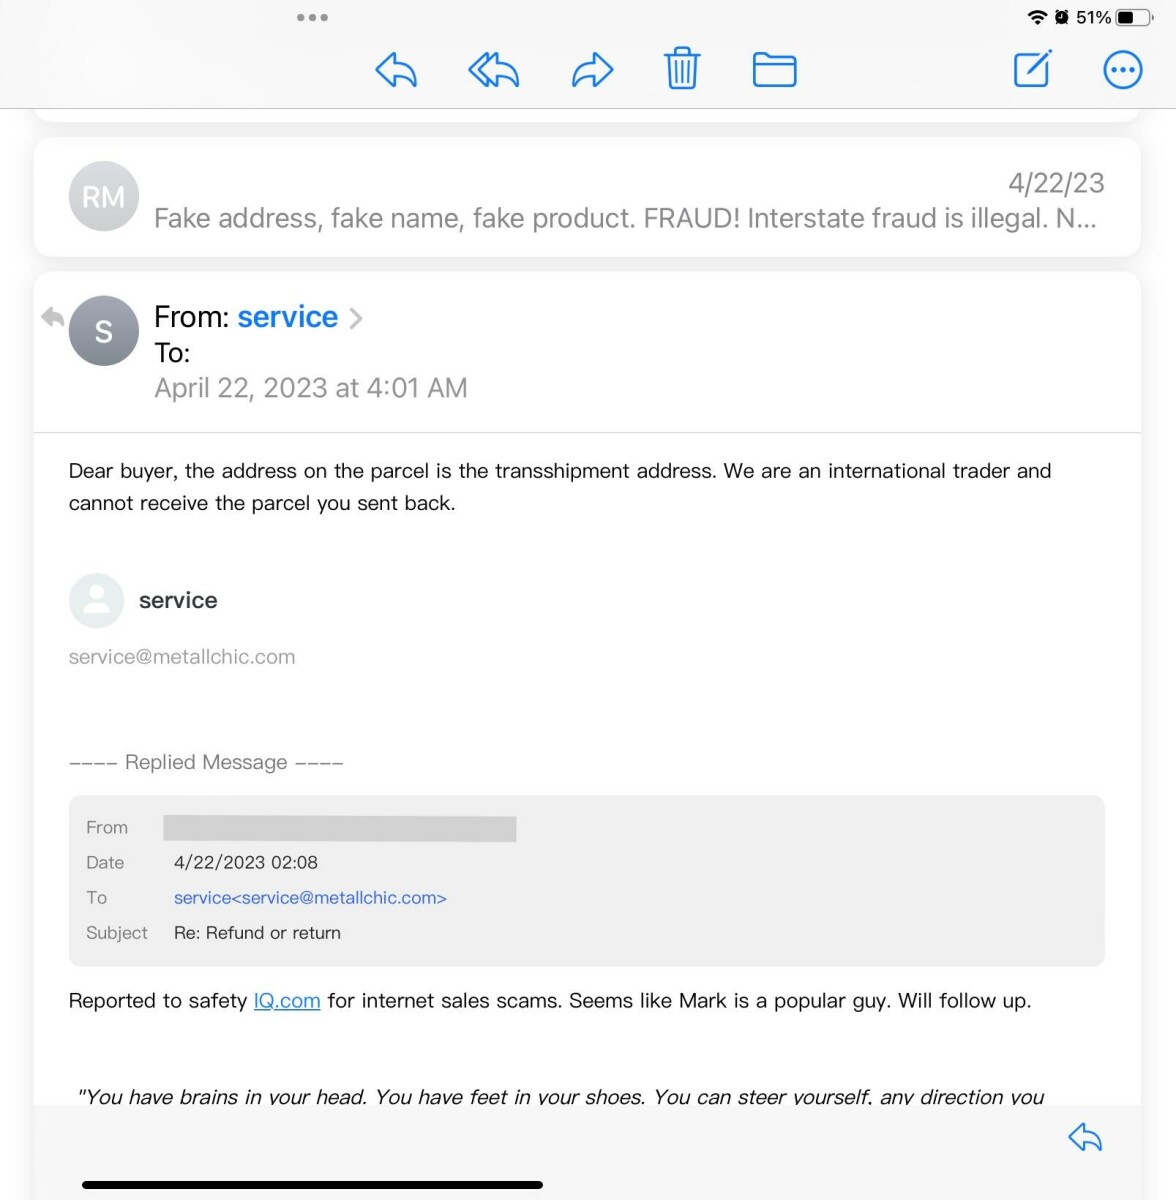Tap the service@metallchic.com signature email
Image resolution: width=1176 pixels, height=1200 pixels.
[x=182, y=657]
